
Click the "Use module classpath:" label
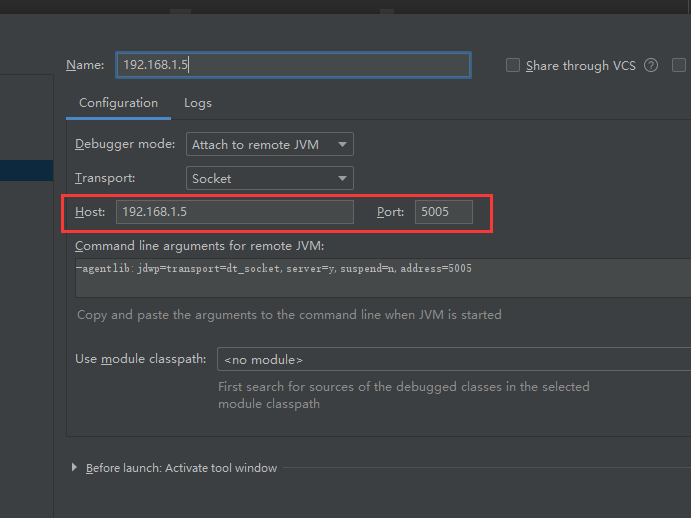click(141, 359)
